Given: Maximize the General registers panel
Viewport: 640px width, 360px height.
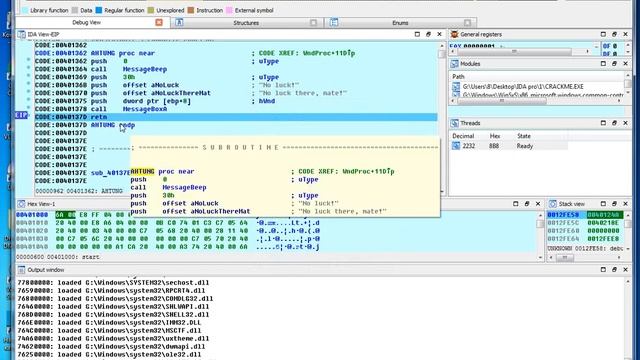Looking at the screenshot, I should (x=603, y=34).
